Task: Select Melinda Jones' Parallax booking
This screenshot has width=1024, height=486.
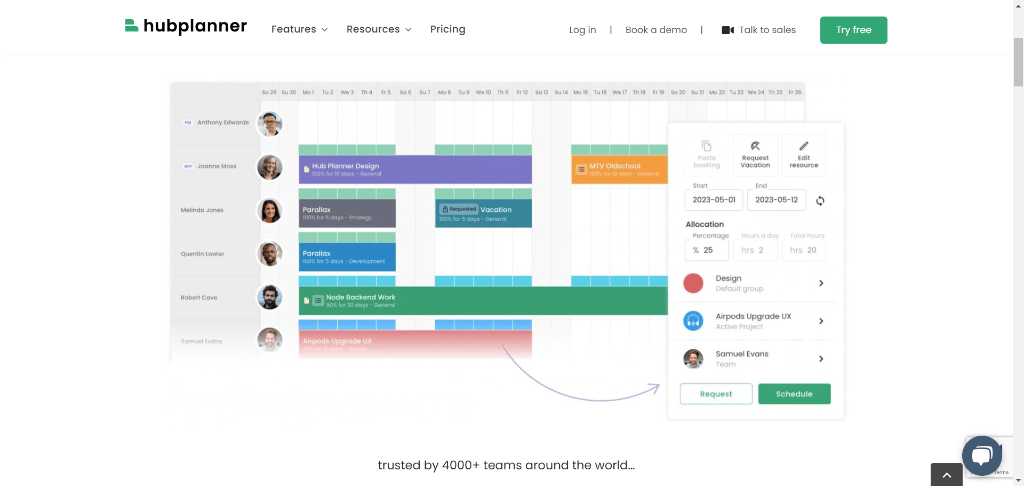Action: (347, 213)
